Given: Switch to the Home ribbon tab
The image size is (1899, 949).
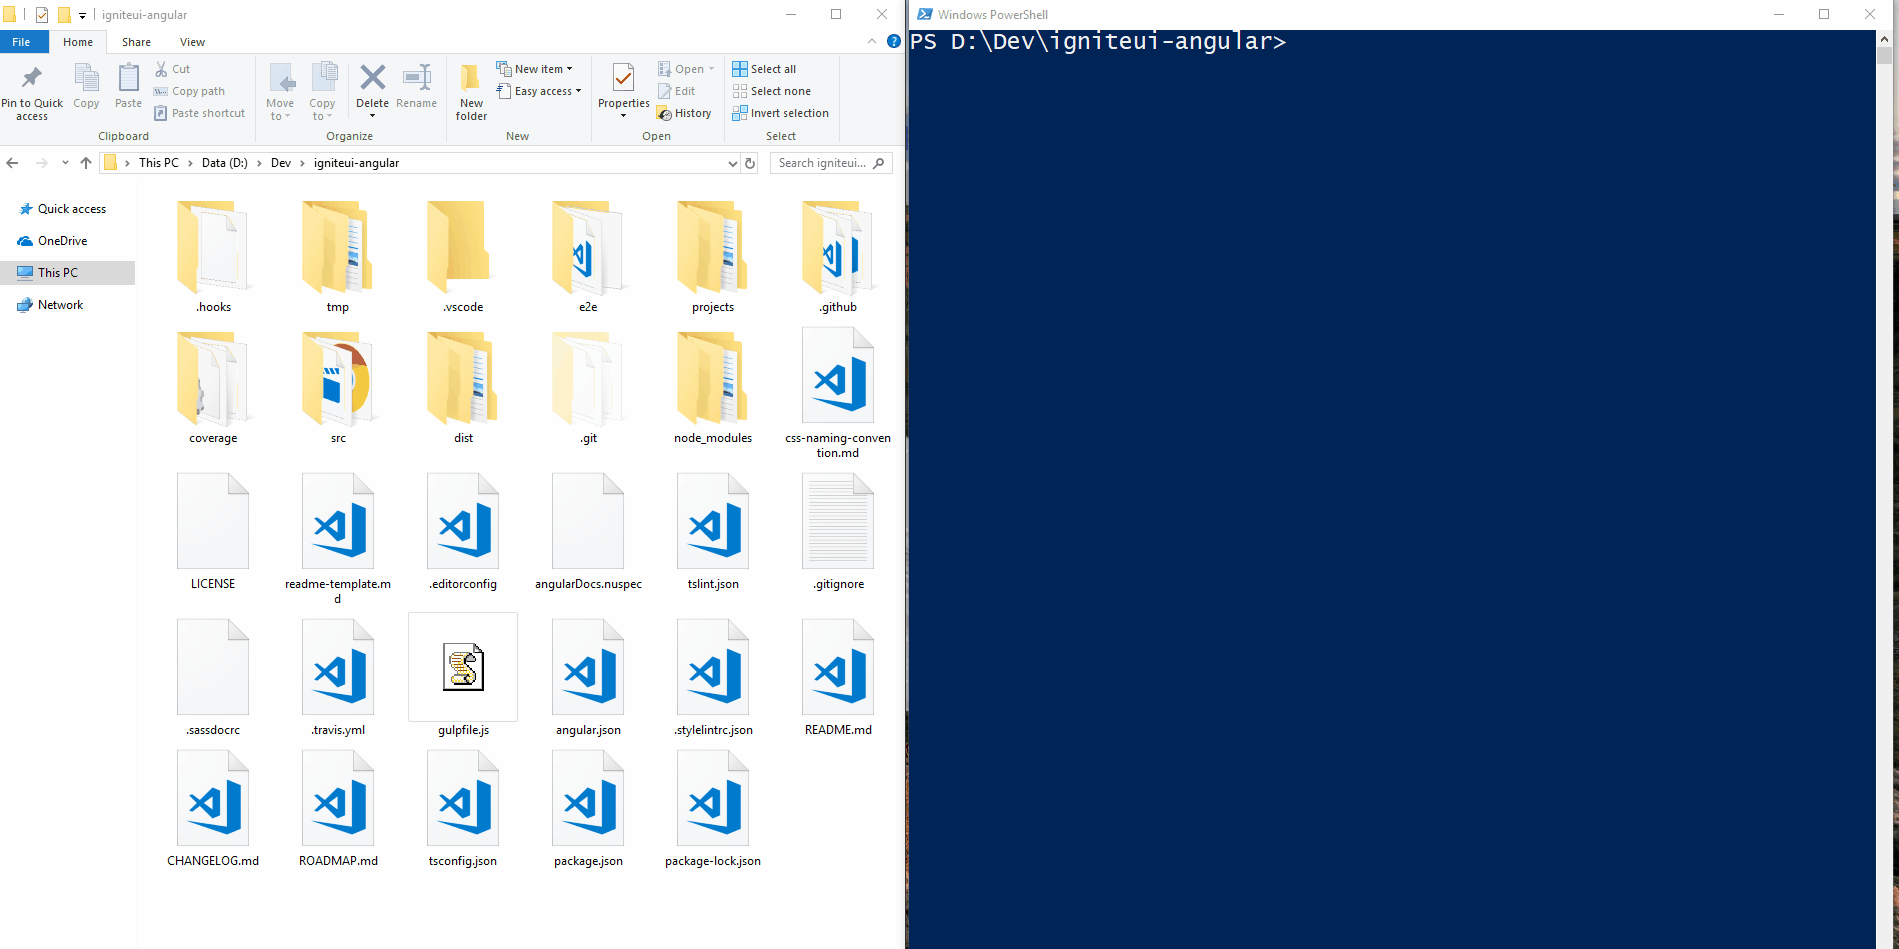Looking at the screenshot, I should (x=78, y=42).
